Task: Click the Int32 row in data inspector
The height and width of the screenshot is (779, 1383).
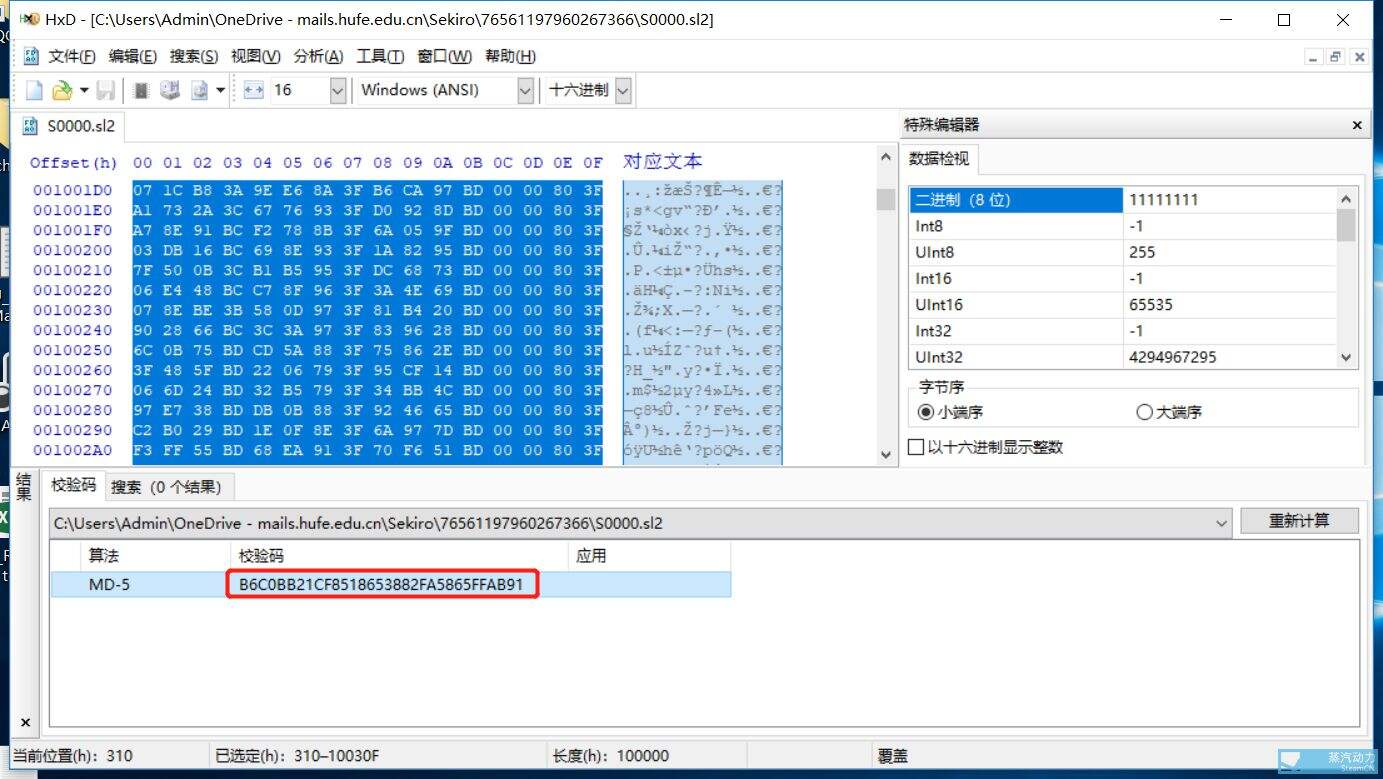Action: (1123, 331)
